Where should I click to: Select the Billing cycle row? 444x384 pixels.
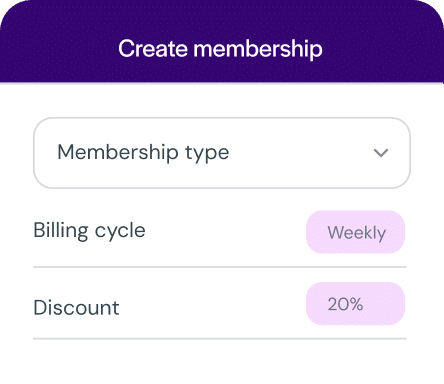[220, 232]
